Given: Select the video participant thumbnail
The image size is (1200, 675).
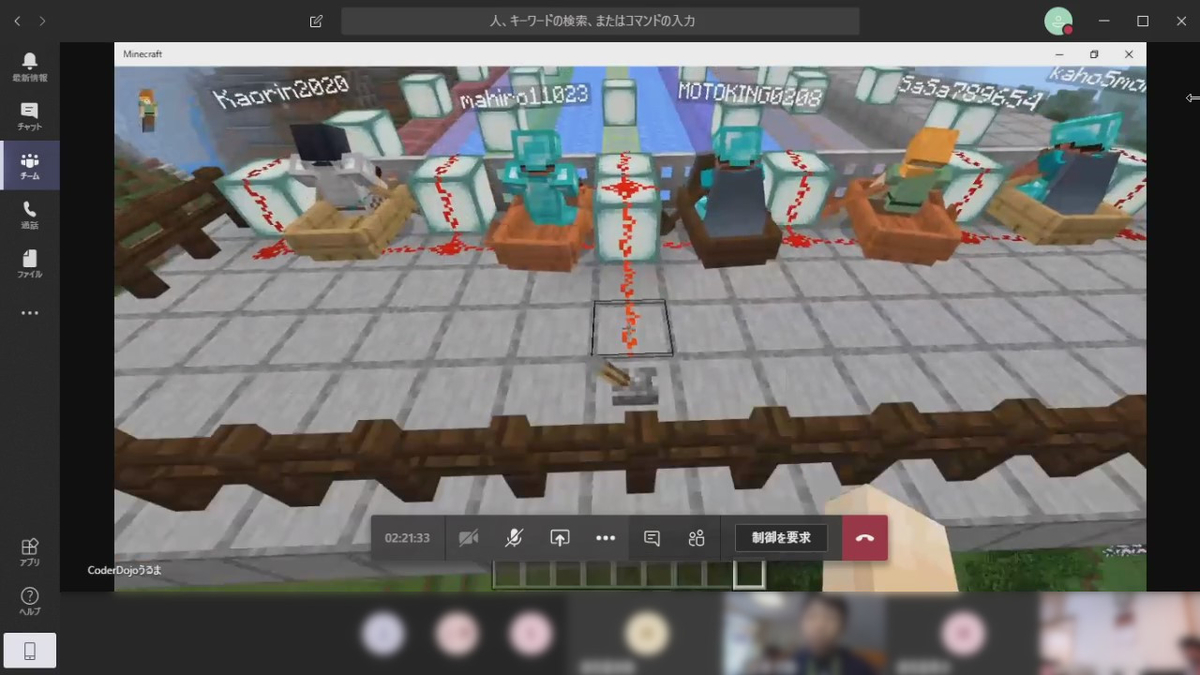Looking at the screenshot, I should pos(803,634).
